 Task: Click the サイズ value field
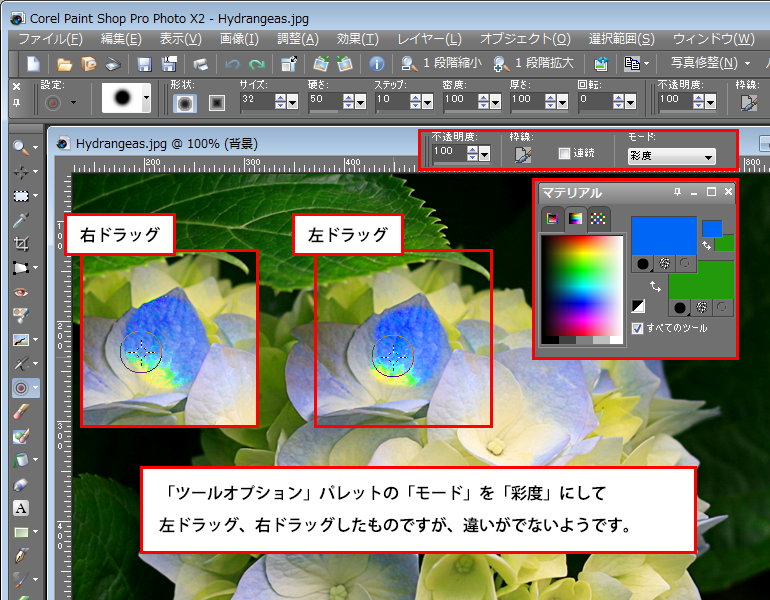255,100
